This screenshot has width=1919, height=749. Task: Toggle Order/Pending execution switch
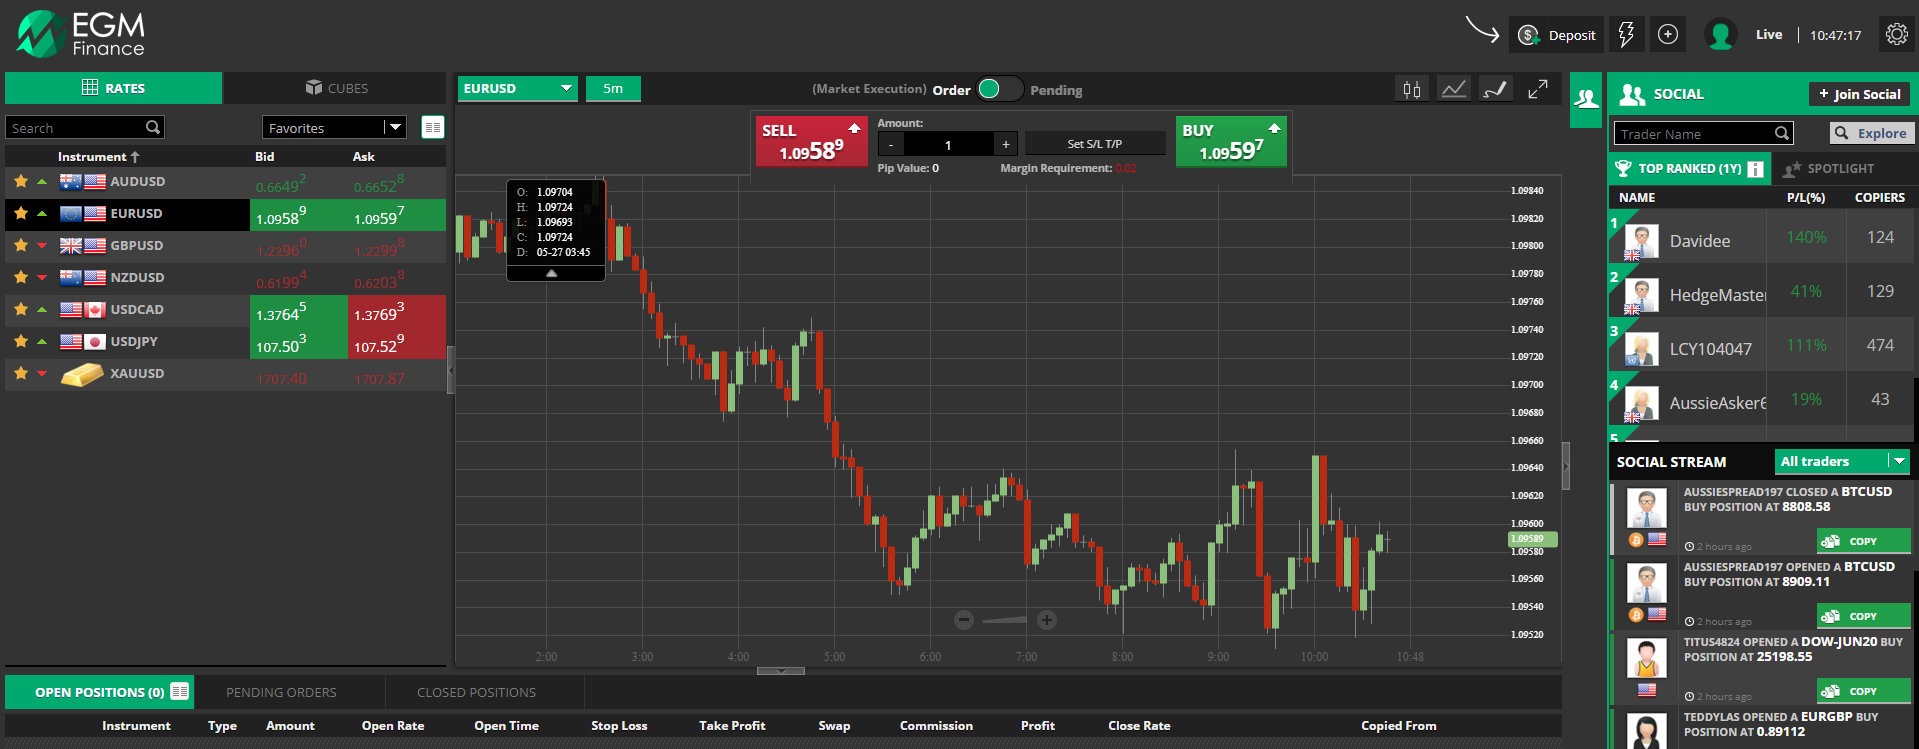point(998,89)
